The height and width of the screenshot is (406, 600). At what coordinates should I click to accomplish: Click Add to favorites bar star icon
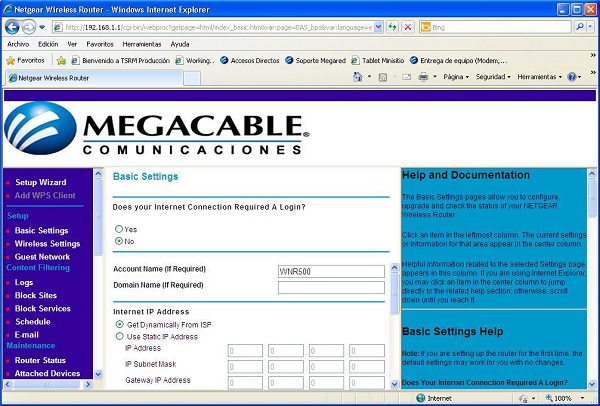pyautogui.click(x=61, y=60)
